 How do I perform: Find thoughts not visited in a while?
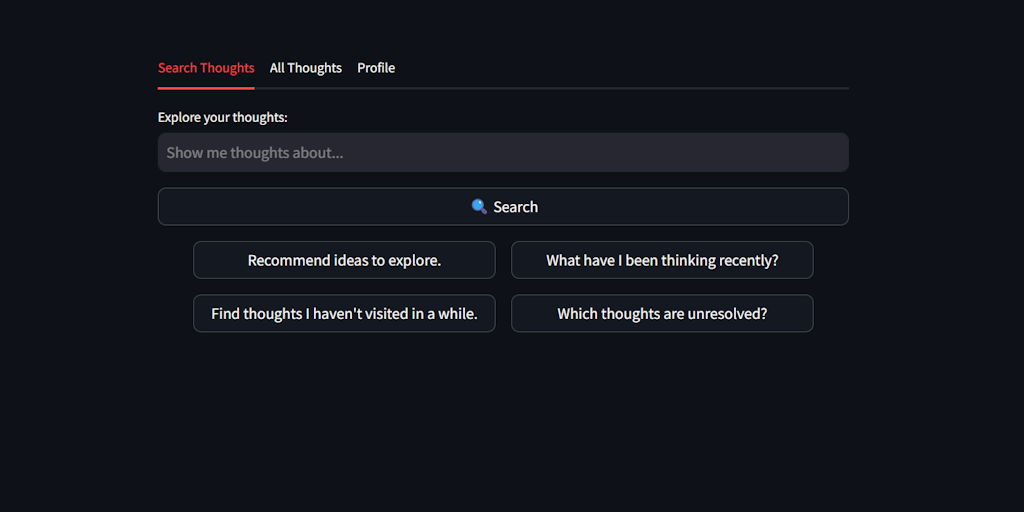click(x=344, y=314)
